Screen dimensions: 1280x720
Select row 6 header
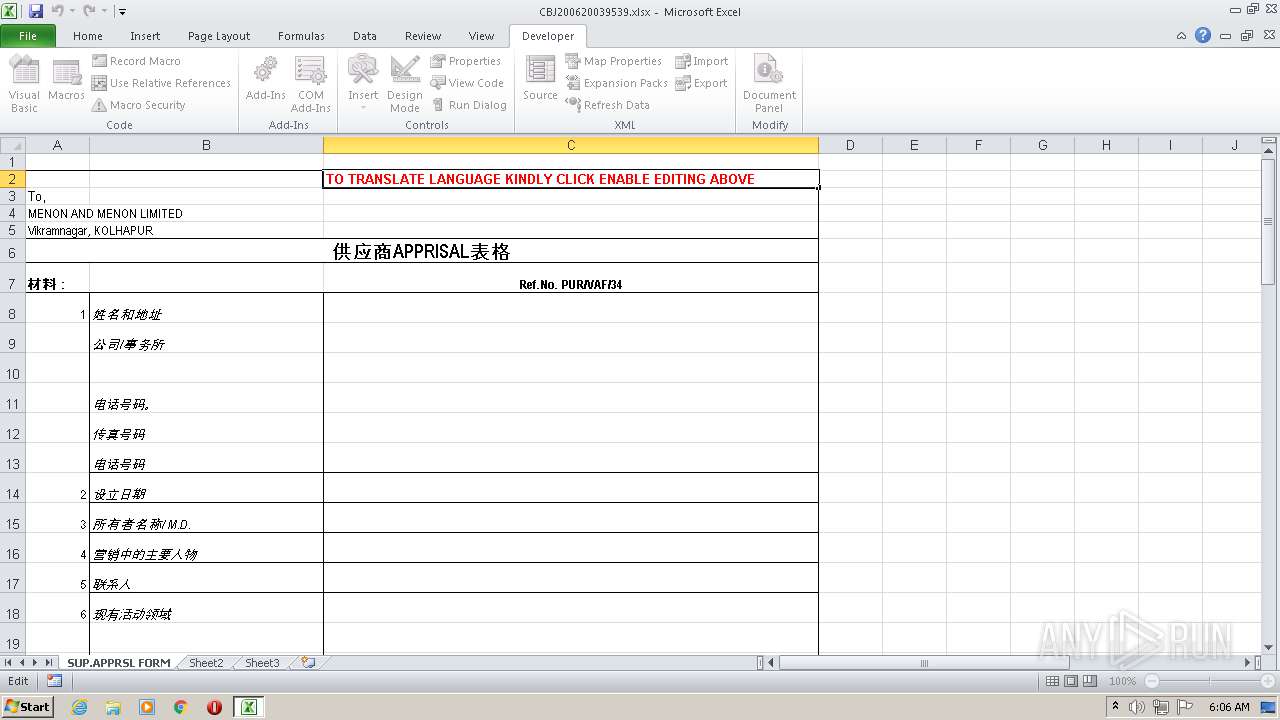coord(12,253)
